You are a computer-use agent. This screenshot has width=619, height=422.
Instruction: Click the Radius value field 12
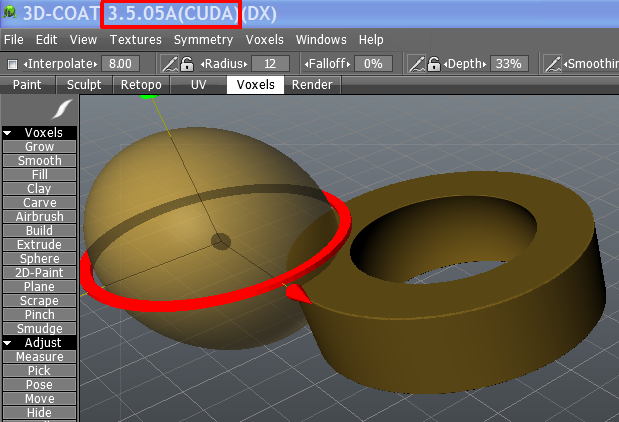270,64
